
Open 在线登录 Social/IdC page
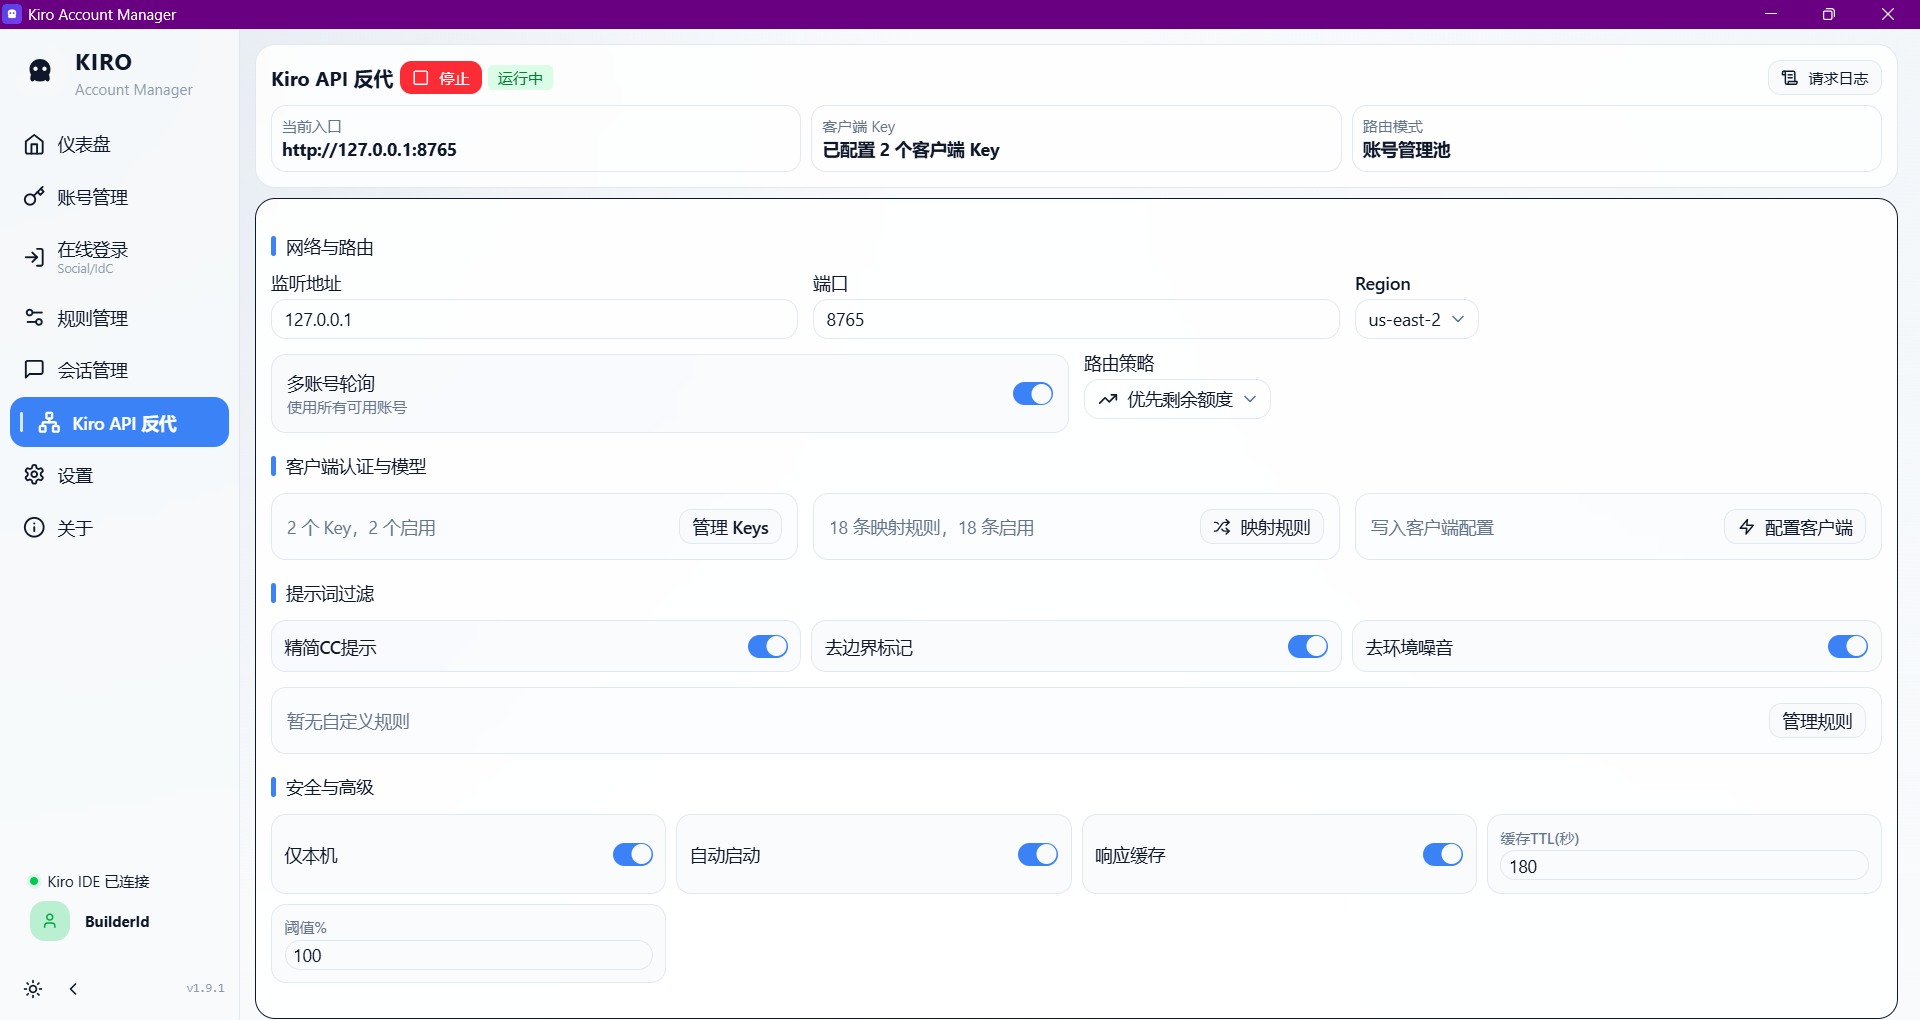(119, 257)
